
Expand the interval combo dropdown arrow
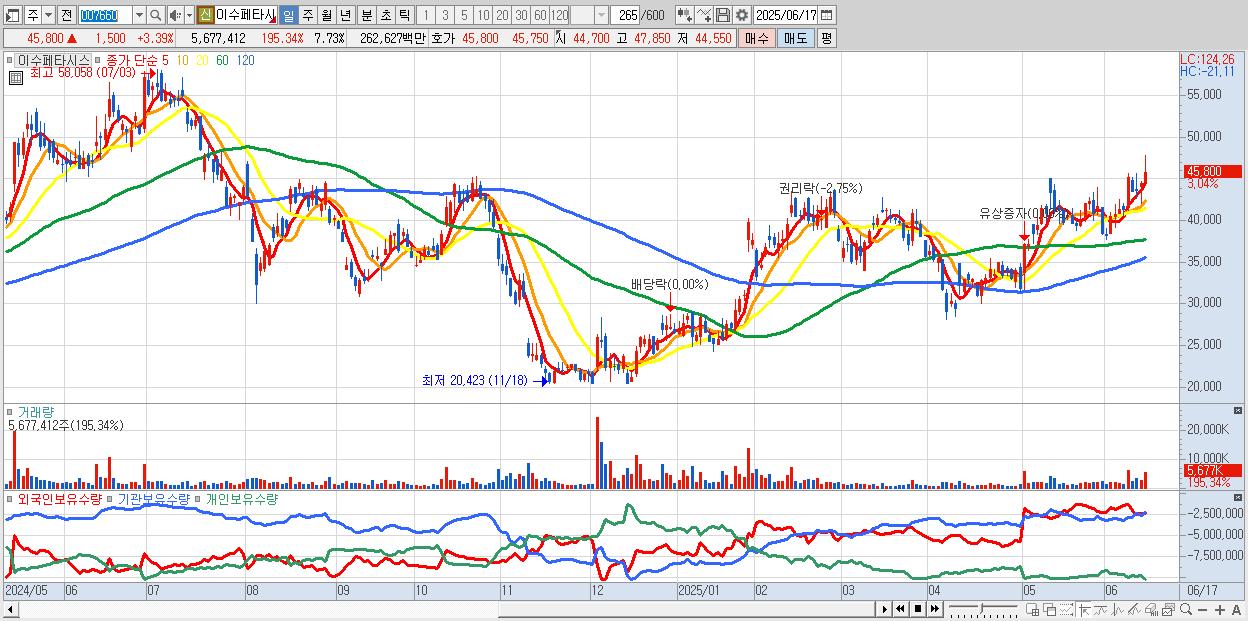(x=601, y=15)
